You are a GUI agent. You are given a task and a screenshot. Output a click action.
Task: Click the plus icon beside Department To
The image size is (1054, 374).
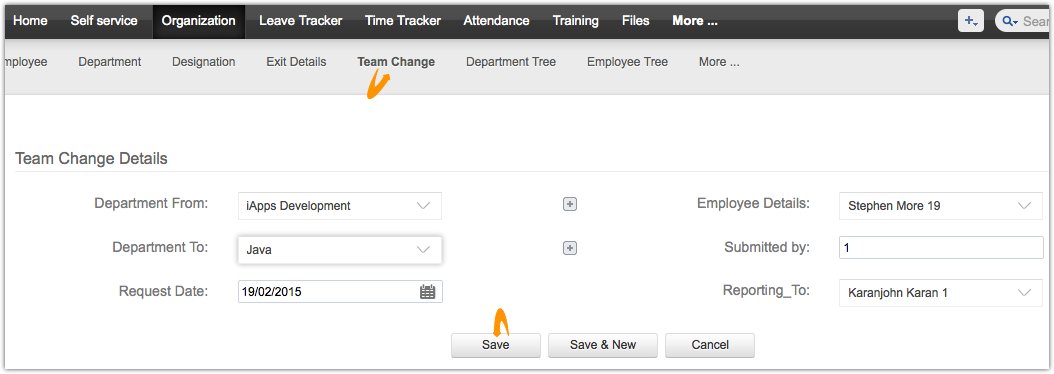point(570,248)
